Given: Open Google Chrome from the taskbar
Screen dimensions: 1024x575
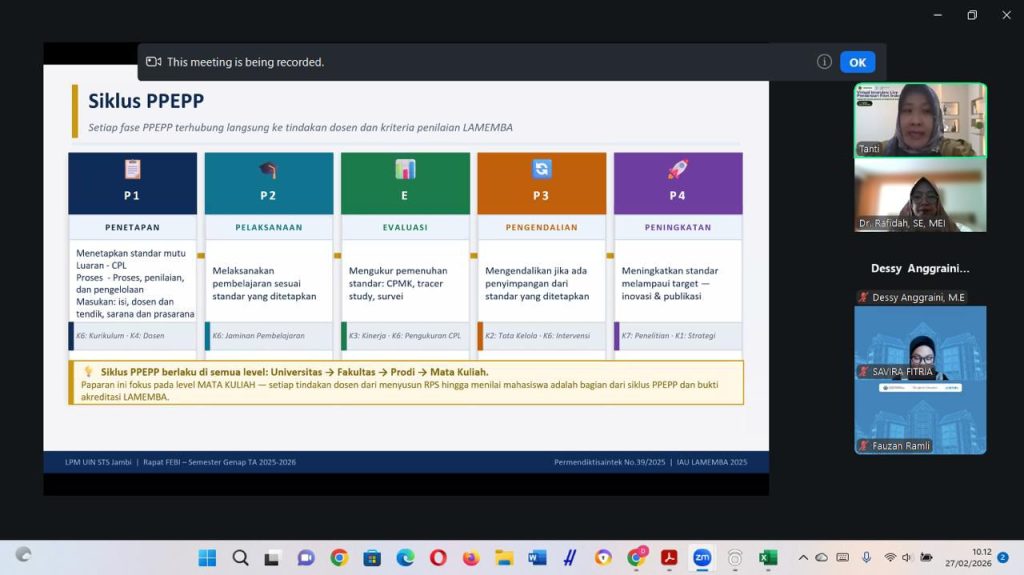Looking at the screenshot, I should 339,557.
